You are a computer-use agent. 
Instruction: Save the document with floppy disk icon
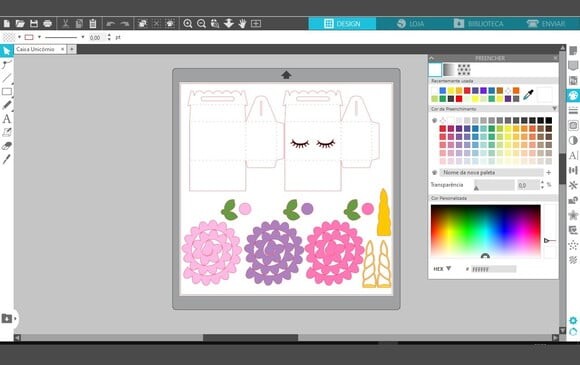tap(34, 24)
